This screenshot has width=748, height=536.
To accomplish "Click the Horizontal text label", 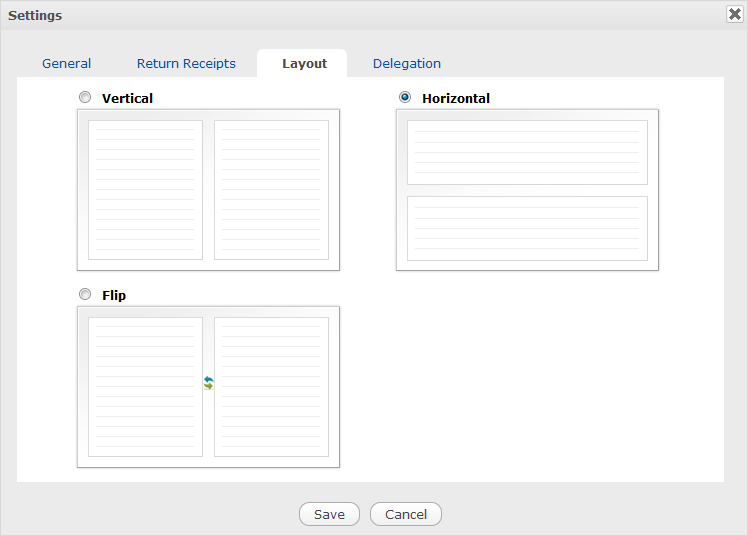I will coord(455,99).
